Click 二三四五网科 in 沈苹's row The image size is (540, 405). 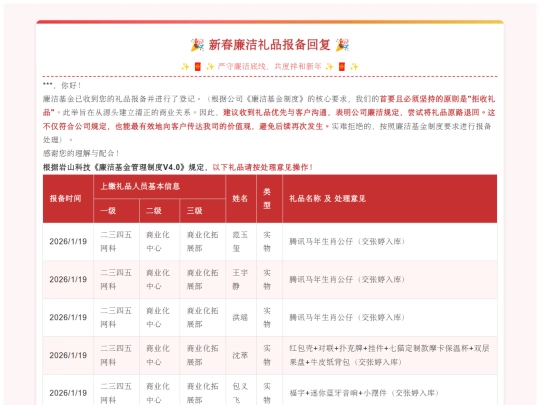pyautogui.click(x=116, y=355)
